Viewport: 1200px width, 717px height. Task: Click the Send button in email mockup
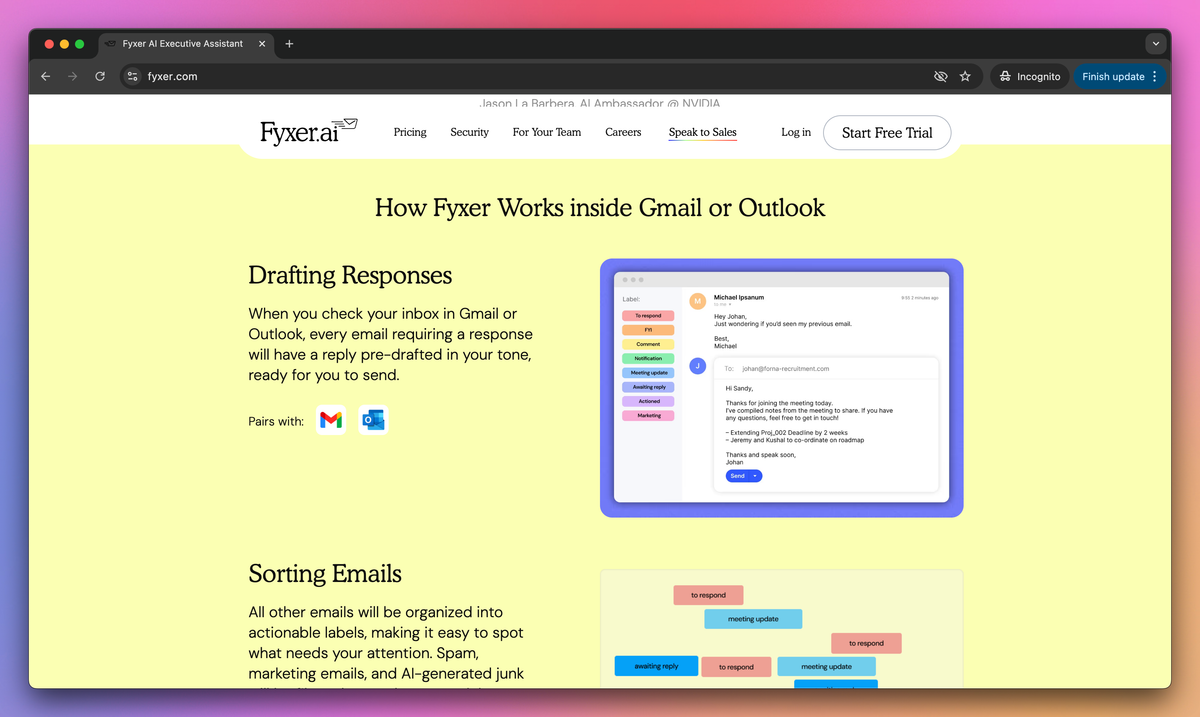pyautogui.click(x=743, y=476)
